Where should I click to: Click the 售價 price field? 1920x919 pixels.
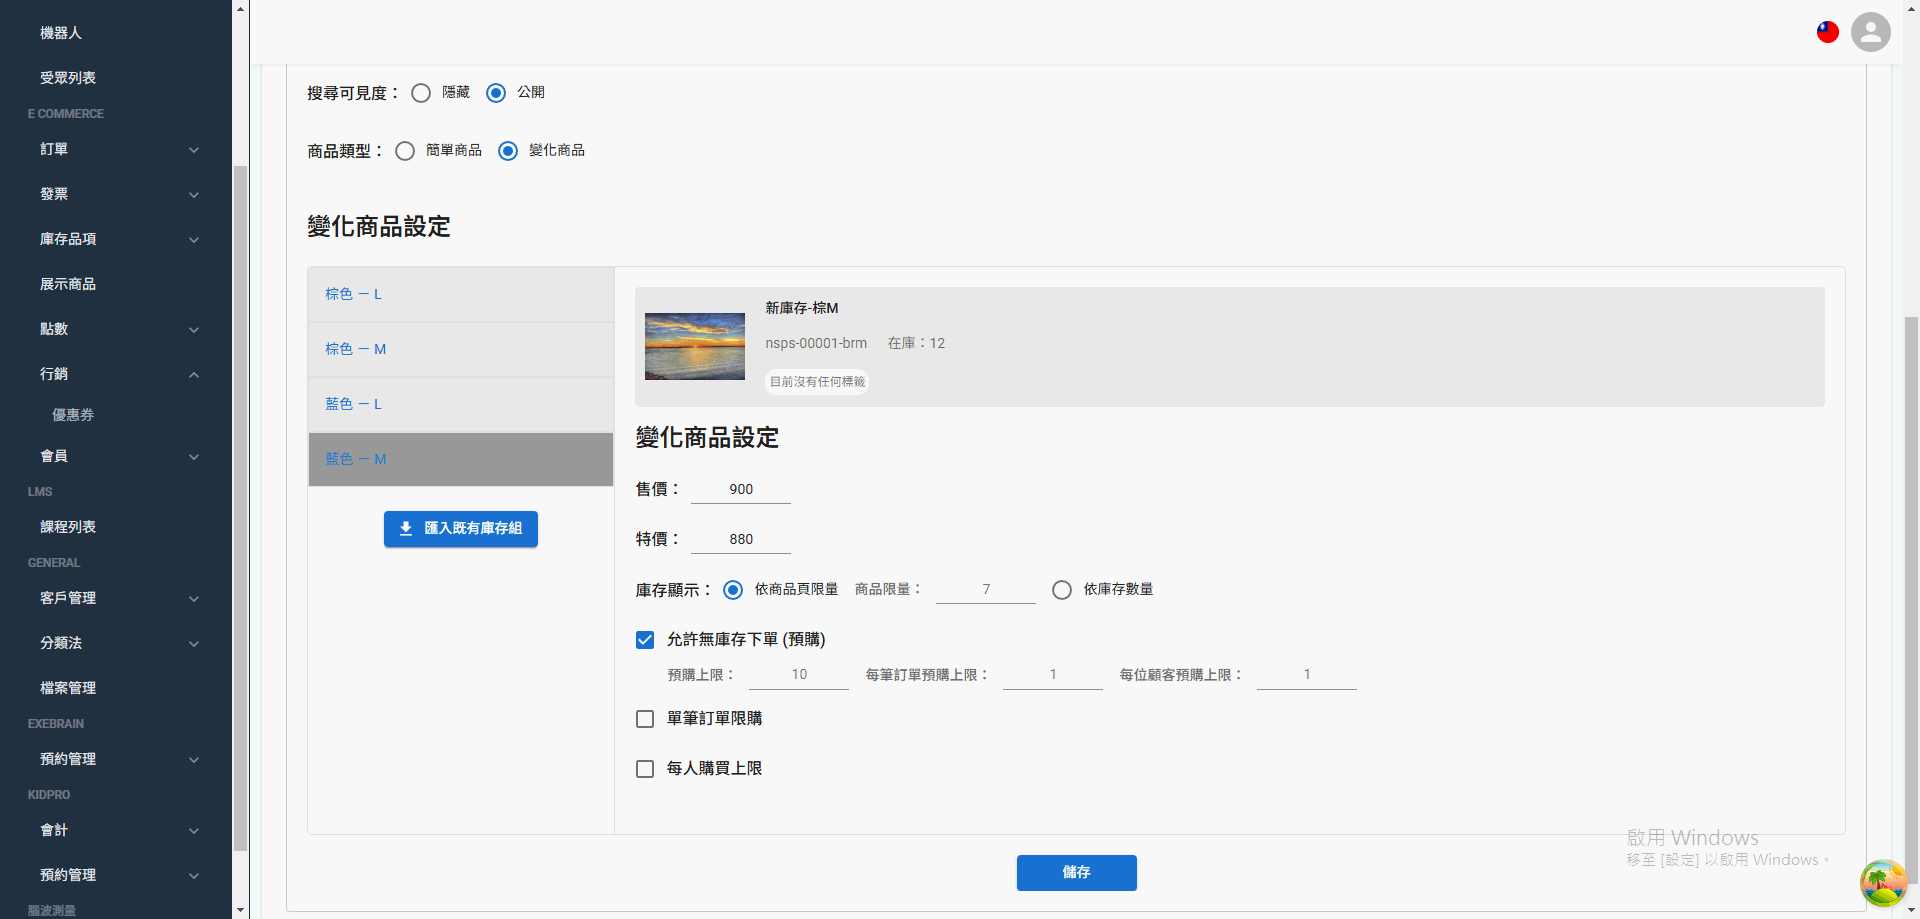click(x=741, y=490)
